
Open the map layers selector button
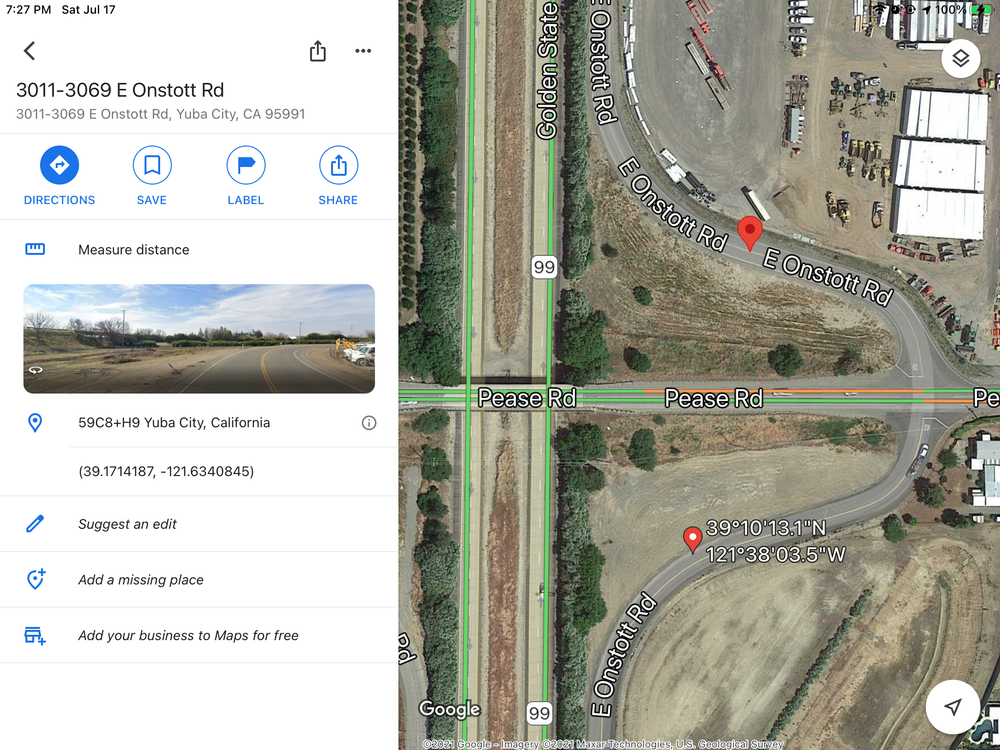[x=960, y=59]
